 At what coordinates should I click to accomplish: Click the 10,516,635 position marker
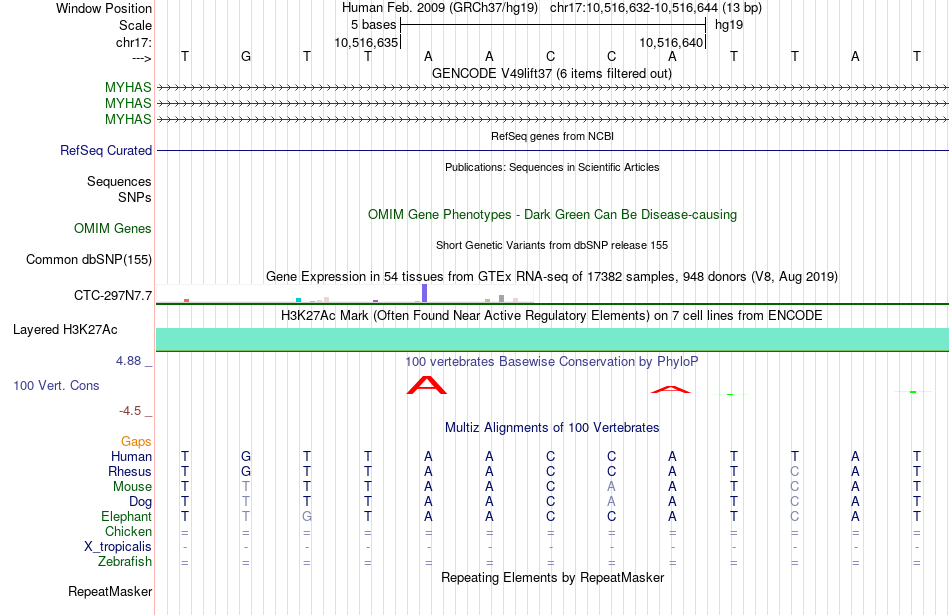[366, 42]
